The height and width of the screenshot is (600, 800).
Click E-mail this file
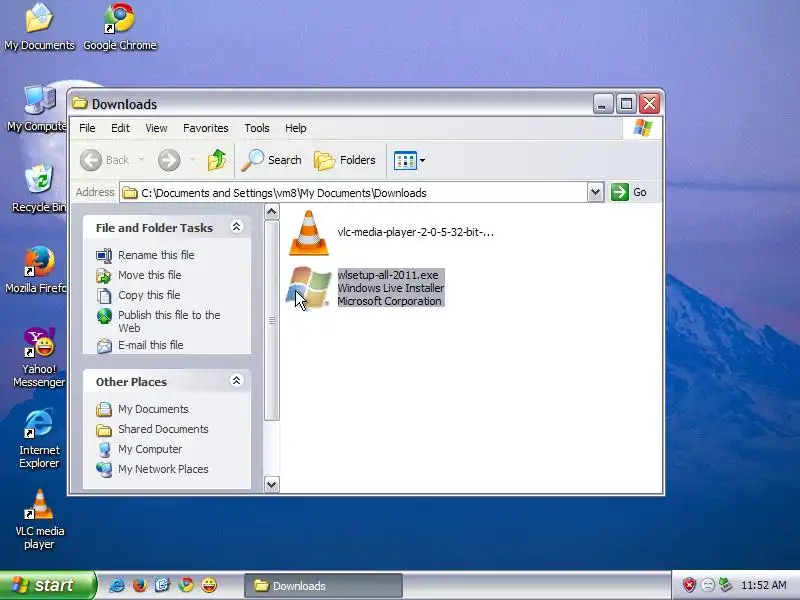tap(151, 345)
